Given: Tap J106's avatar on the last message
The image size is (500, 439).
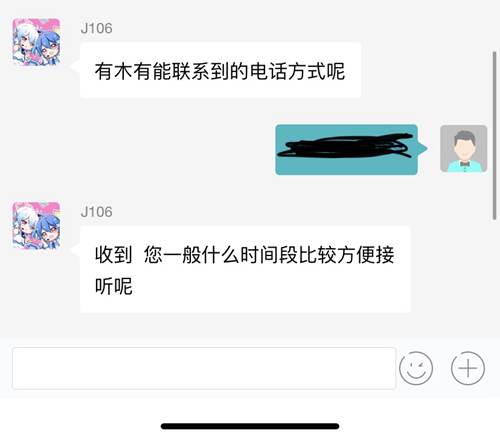Looking at the screenshot, I should [36, 226].
